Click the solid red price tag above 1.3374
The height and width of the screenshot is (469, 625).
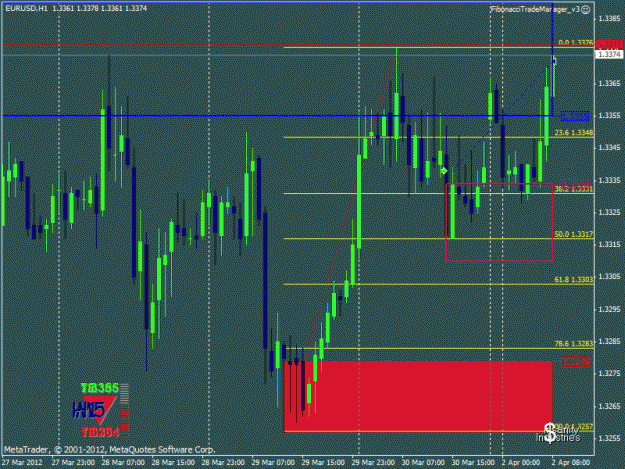[x=609, y=44]
